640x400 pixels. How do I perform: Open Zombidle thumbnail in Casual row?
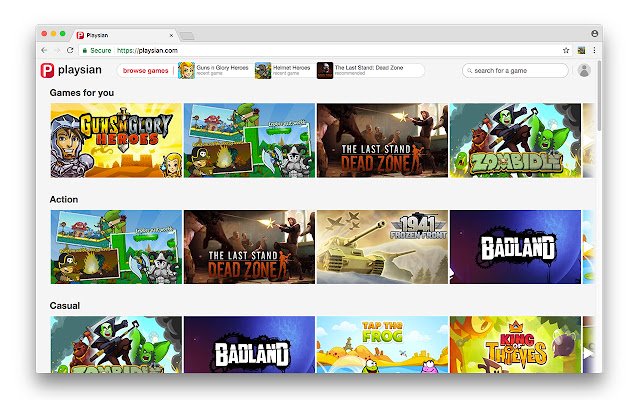[116, 344]
